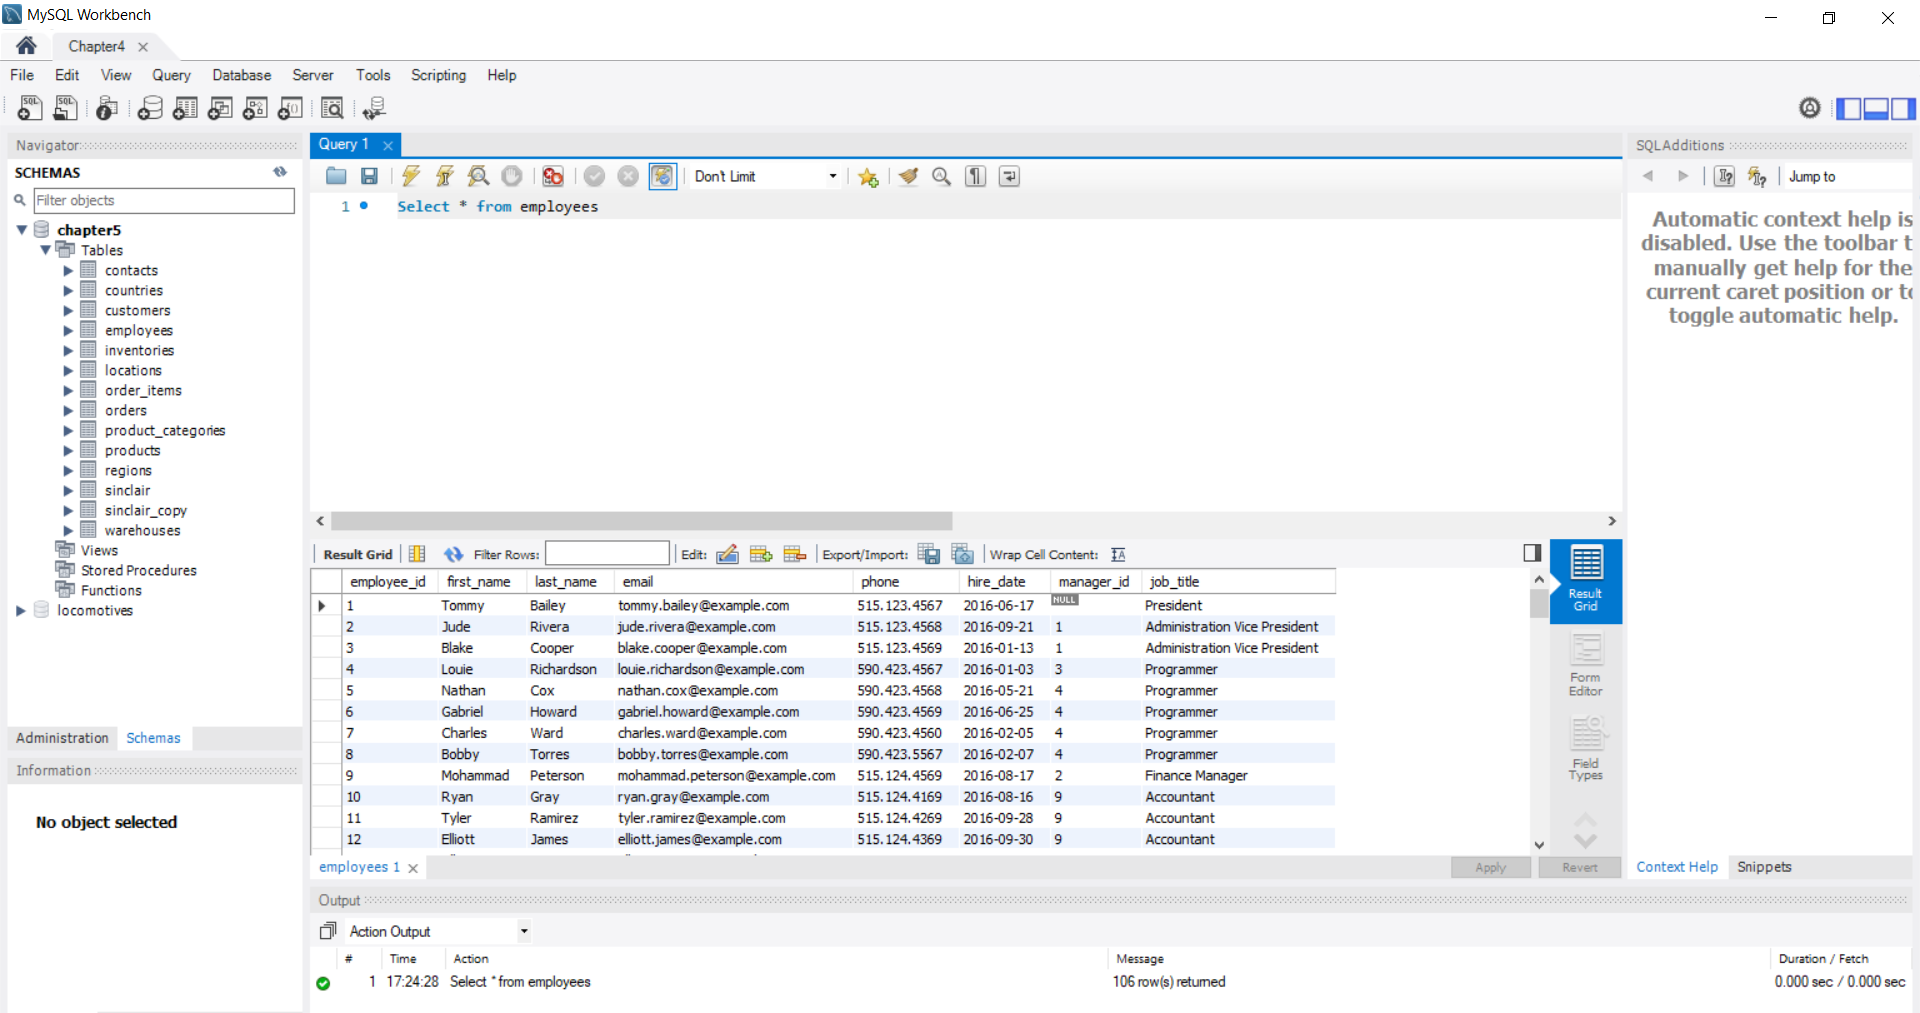Create a new table icon
This screenshot has width=1920, height=1013.
pyautogui.click(x=185, y=108)
